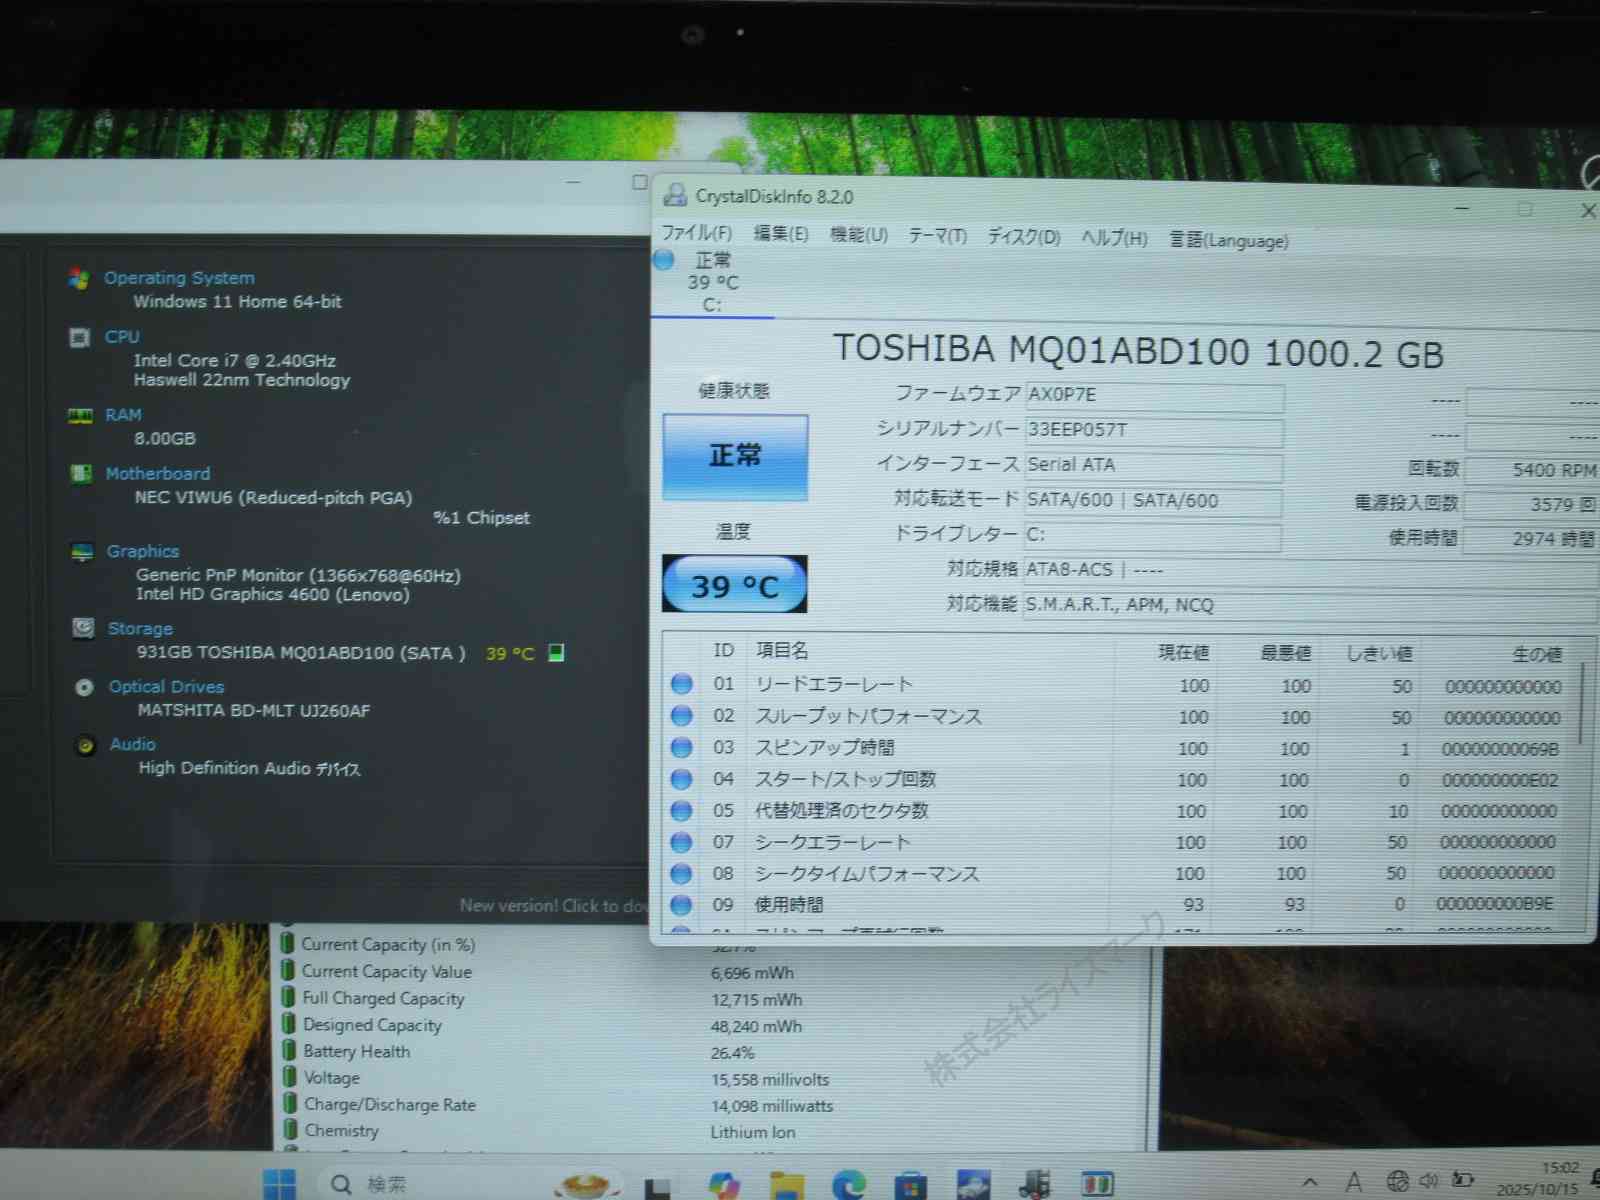Click the blue disk health status icon for drive C:

(x=664, y=260)
